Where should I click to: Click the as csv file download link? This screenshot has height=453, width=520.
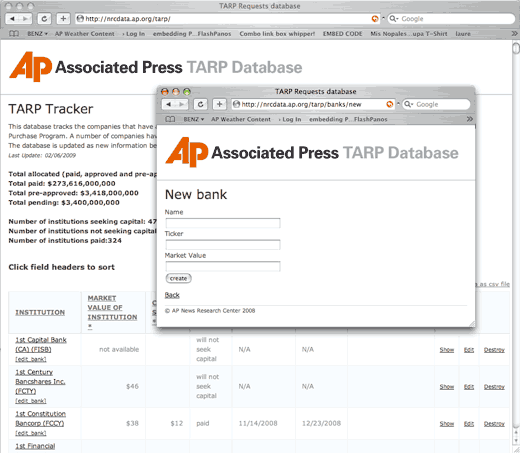(493, 284)
